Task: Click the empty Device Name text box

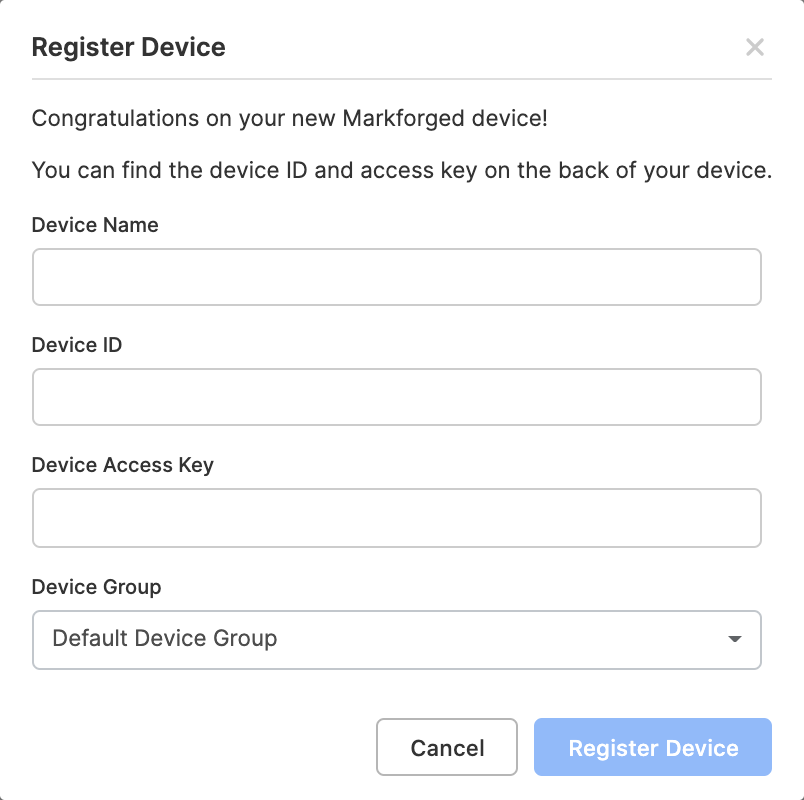Action: point(397,277)
